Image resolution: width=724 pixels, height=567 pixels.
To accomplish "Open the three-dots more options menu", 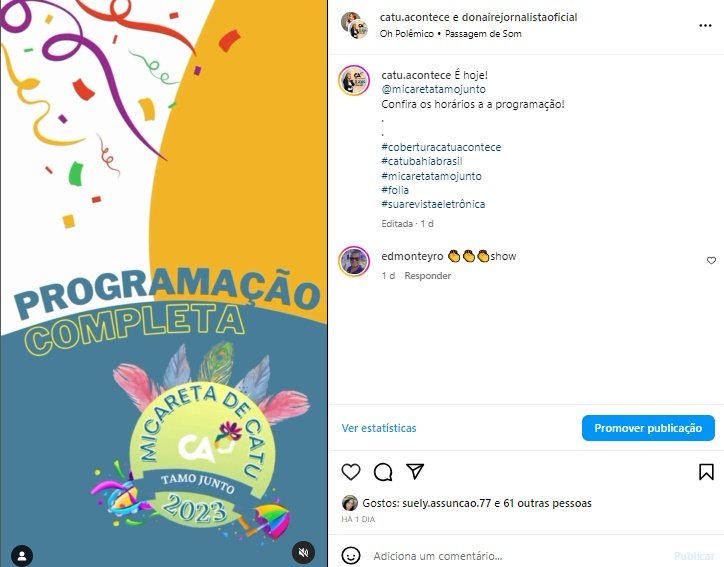I will point(705,25).
